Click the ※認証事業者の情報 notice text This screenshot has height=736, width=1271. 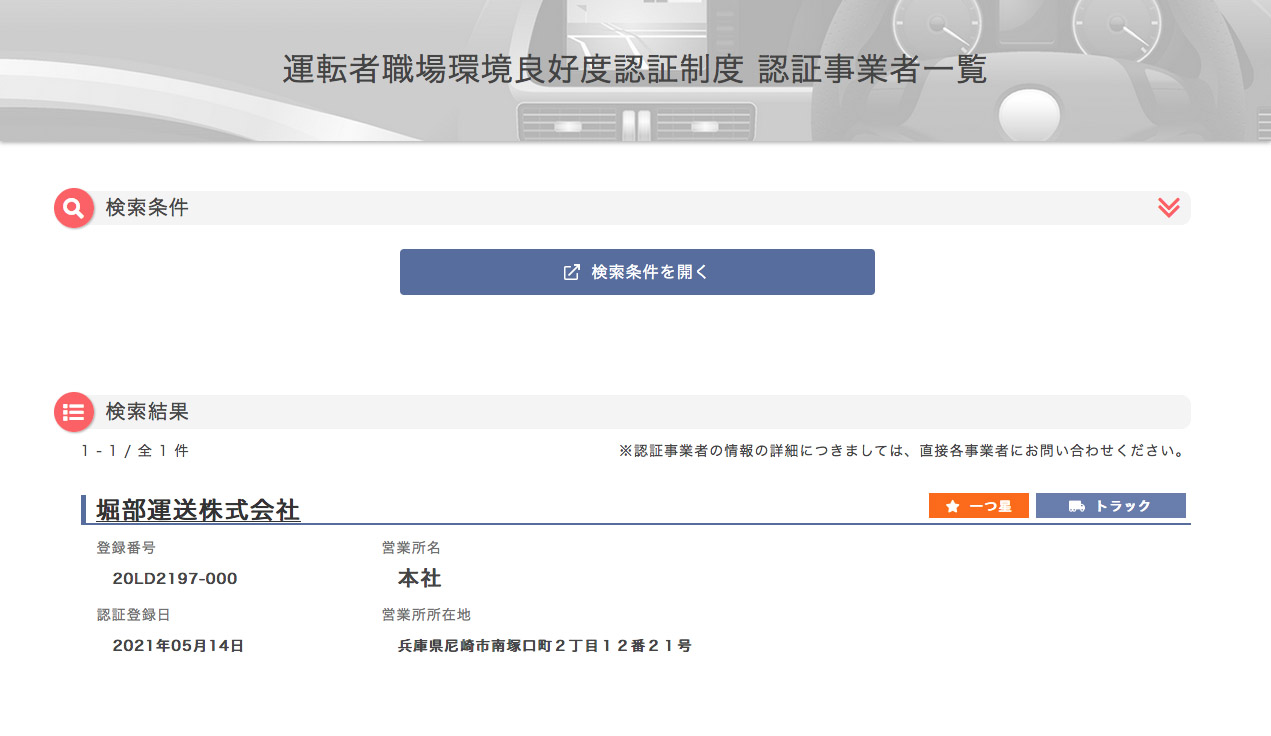pos(903,451)
